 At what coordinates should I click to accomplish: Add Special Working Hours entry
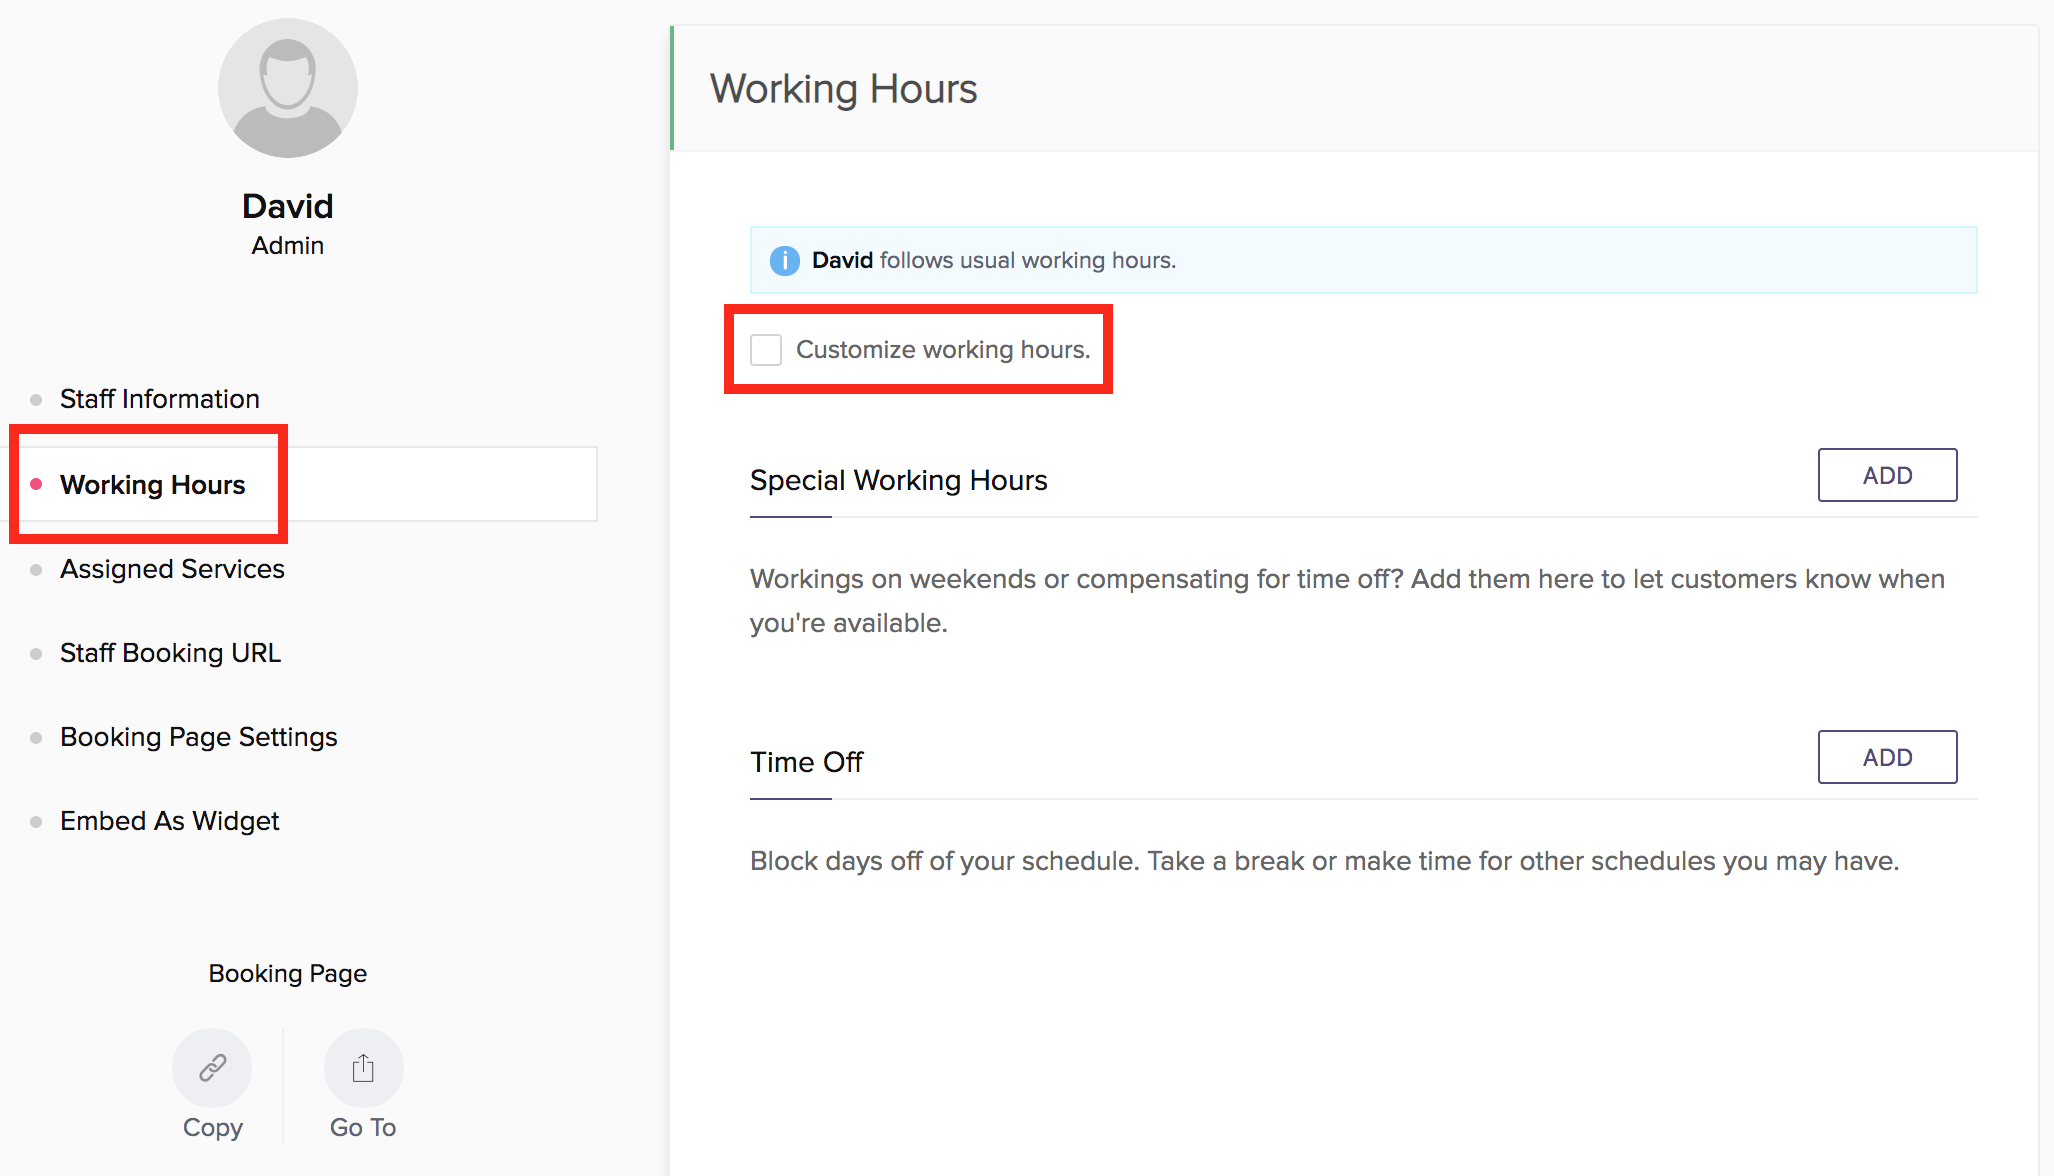tap(1886, 476)
